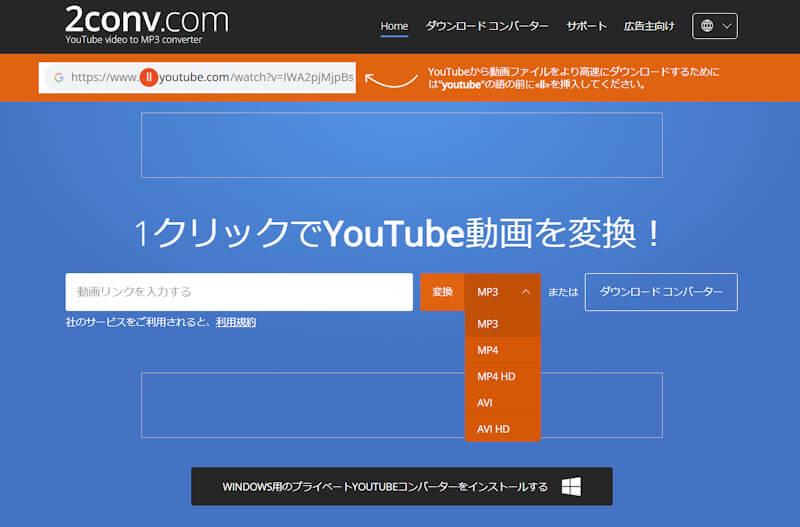Screen dimensions: 800x527
Task: Choose AVI option in format list
Action: click(503, 403)
